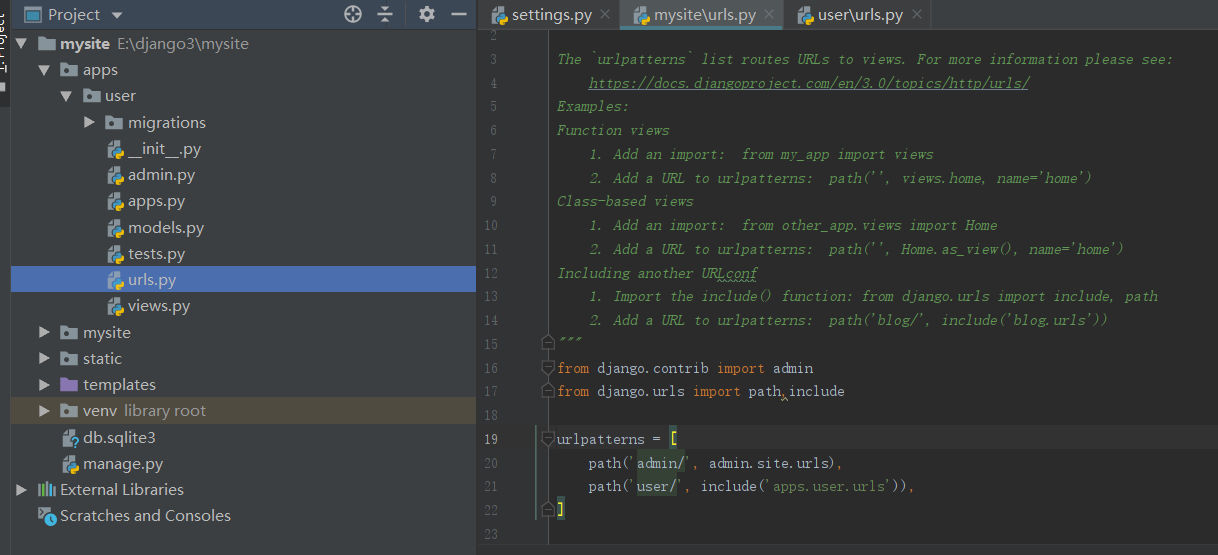
Task: Click the python icon on settings.py tab
Action: 498,15
